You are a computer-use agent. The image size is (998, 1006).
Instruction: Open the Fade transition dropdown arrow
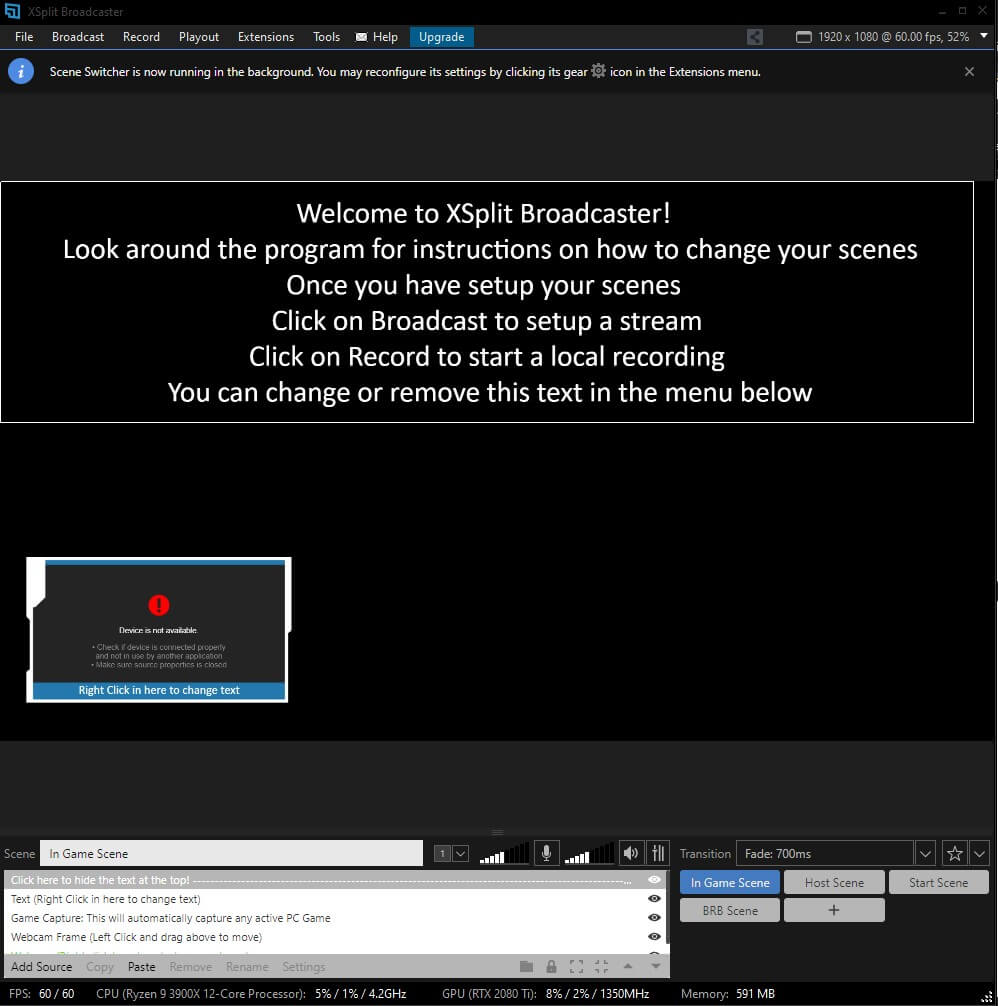925,853
